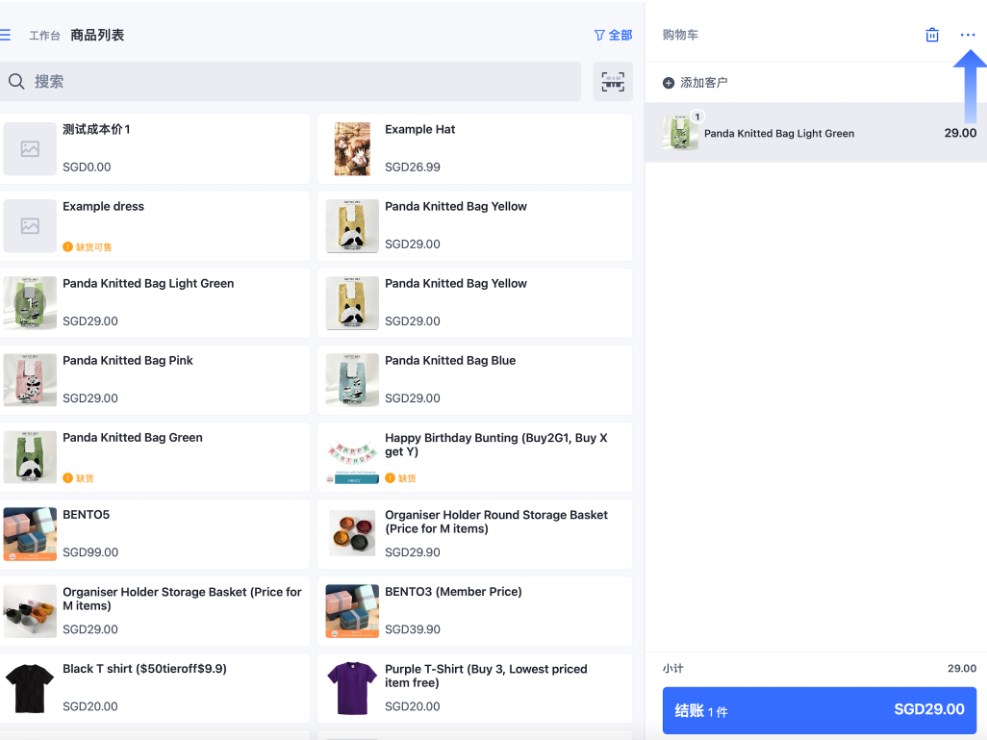Click Round Storage Basket product image
987x740 pixels.
click(x=352, y=534)
